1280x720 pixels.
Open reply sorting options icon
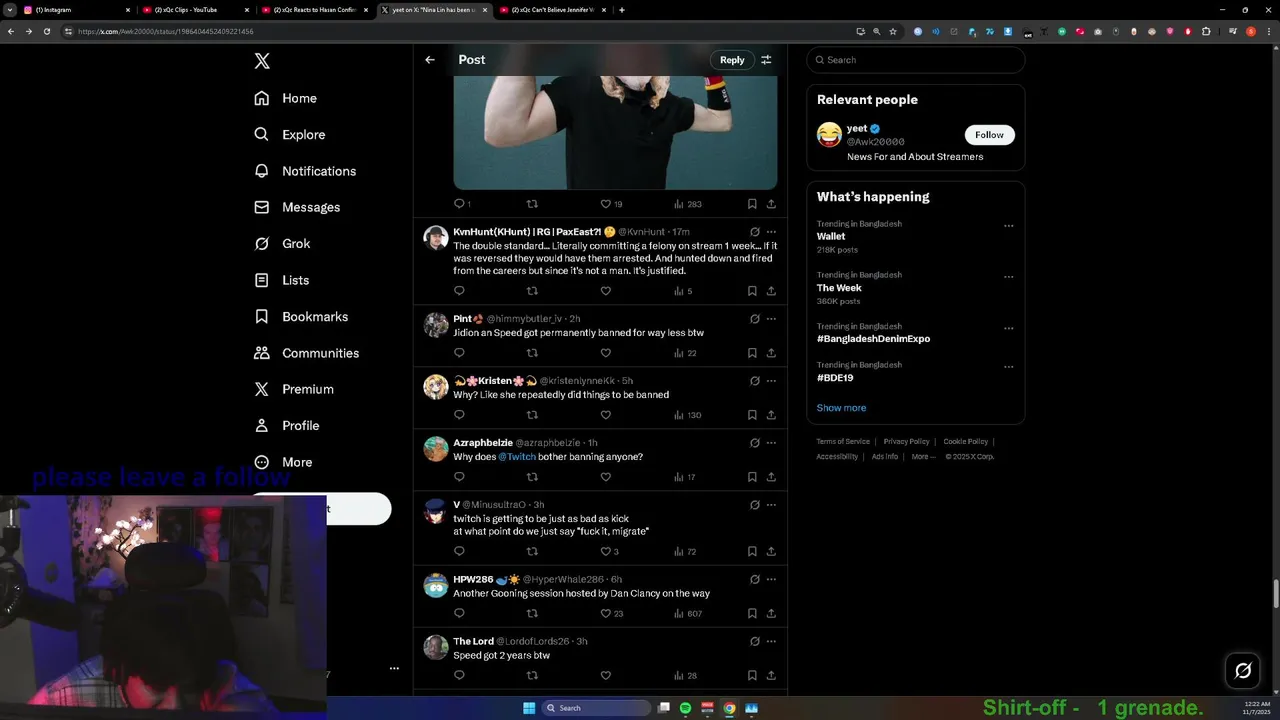point(766,60)
